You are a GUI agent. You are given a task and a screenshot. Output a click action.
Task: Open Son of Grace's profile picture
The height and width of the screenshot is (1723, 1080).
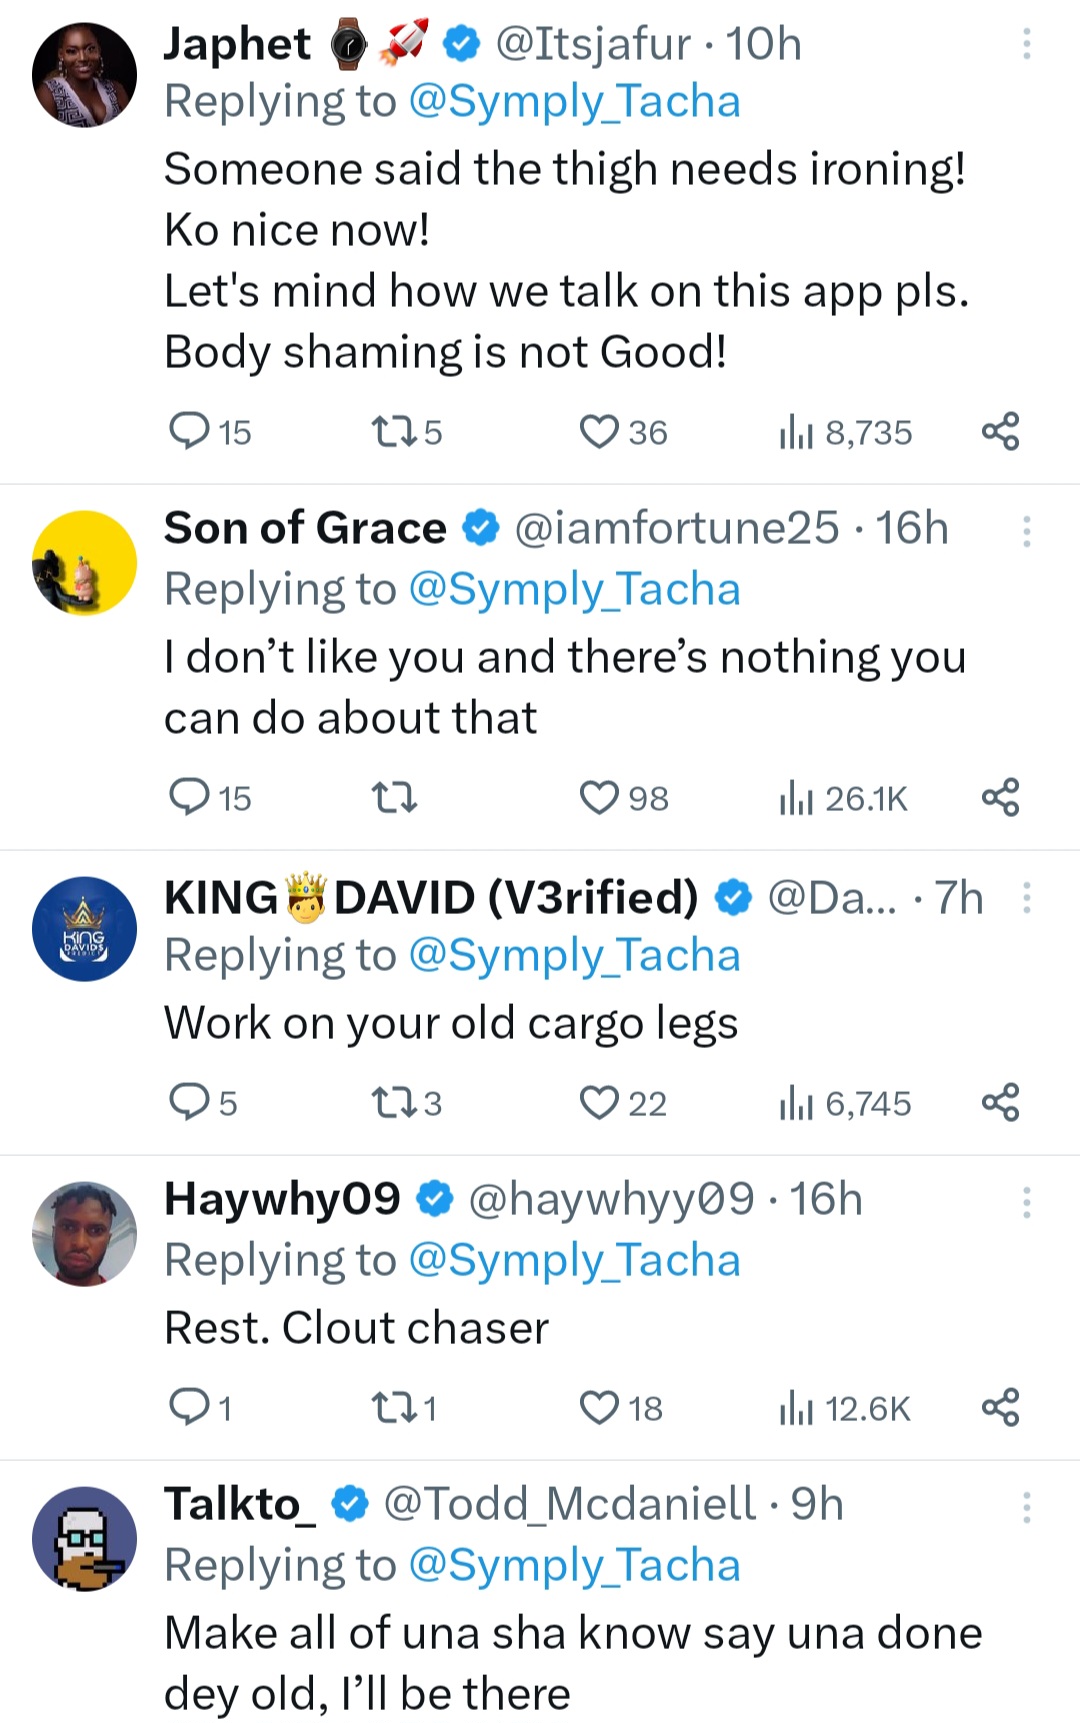click(85, 563)
